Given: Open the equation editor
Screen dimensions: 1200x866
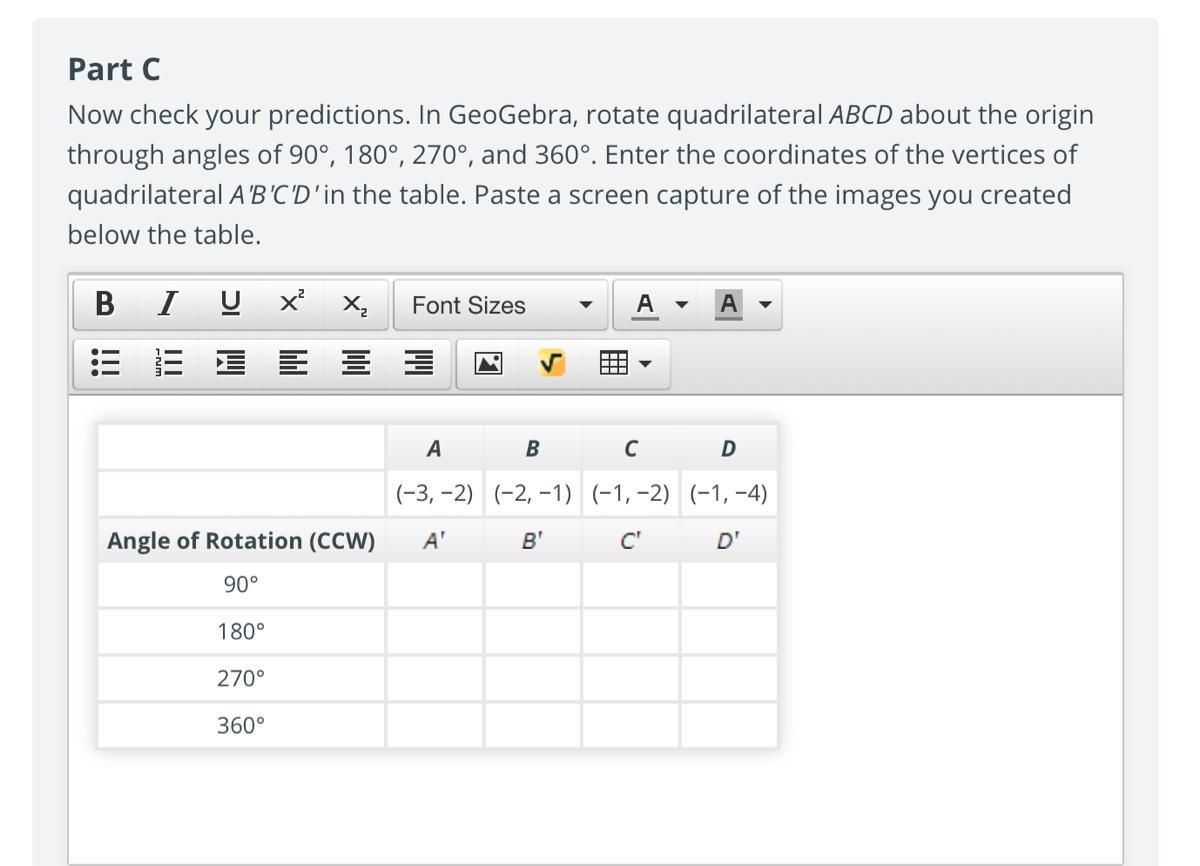Looking at the screenshot, I should pyautogui.click(x=551, y=363).
